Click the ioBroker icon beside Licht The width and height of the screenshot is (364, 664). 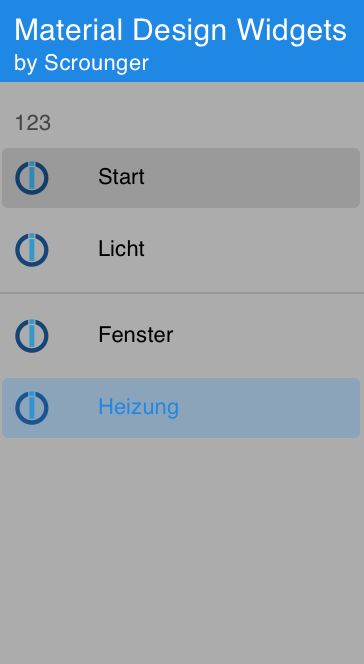click(x=32, y=250)
